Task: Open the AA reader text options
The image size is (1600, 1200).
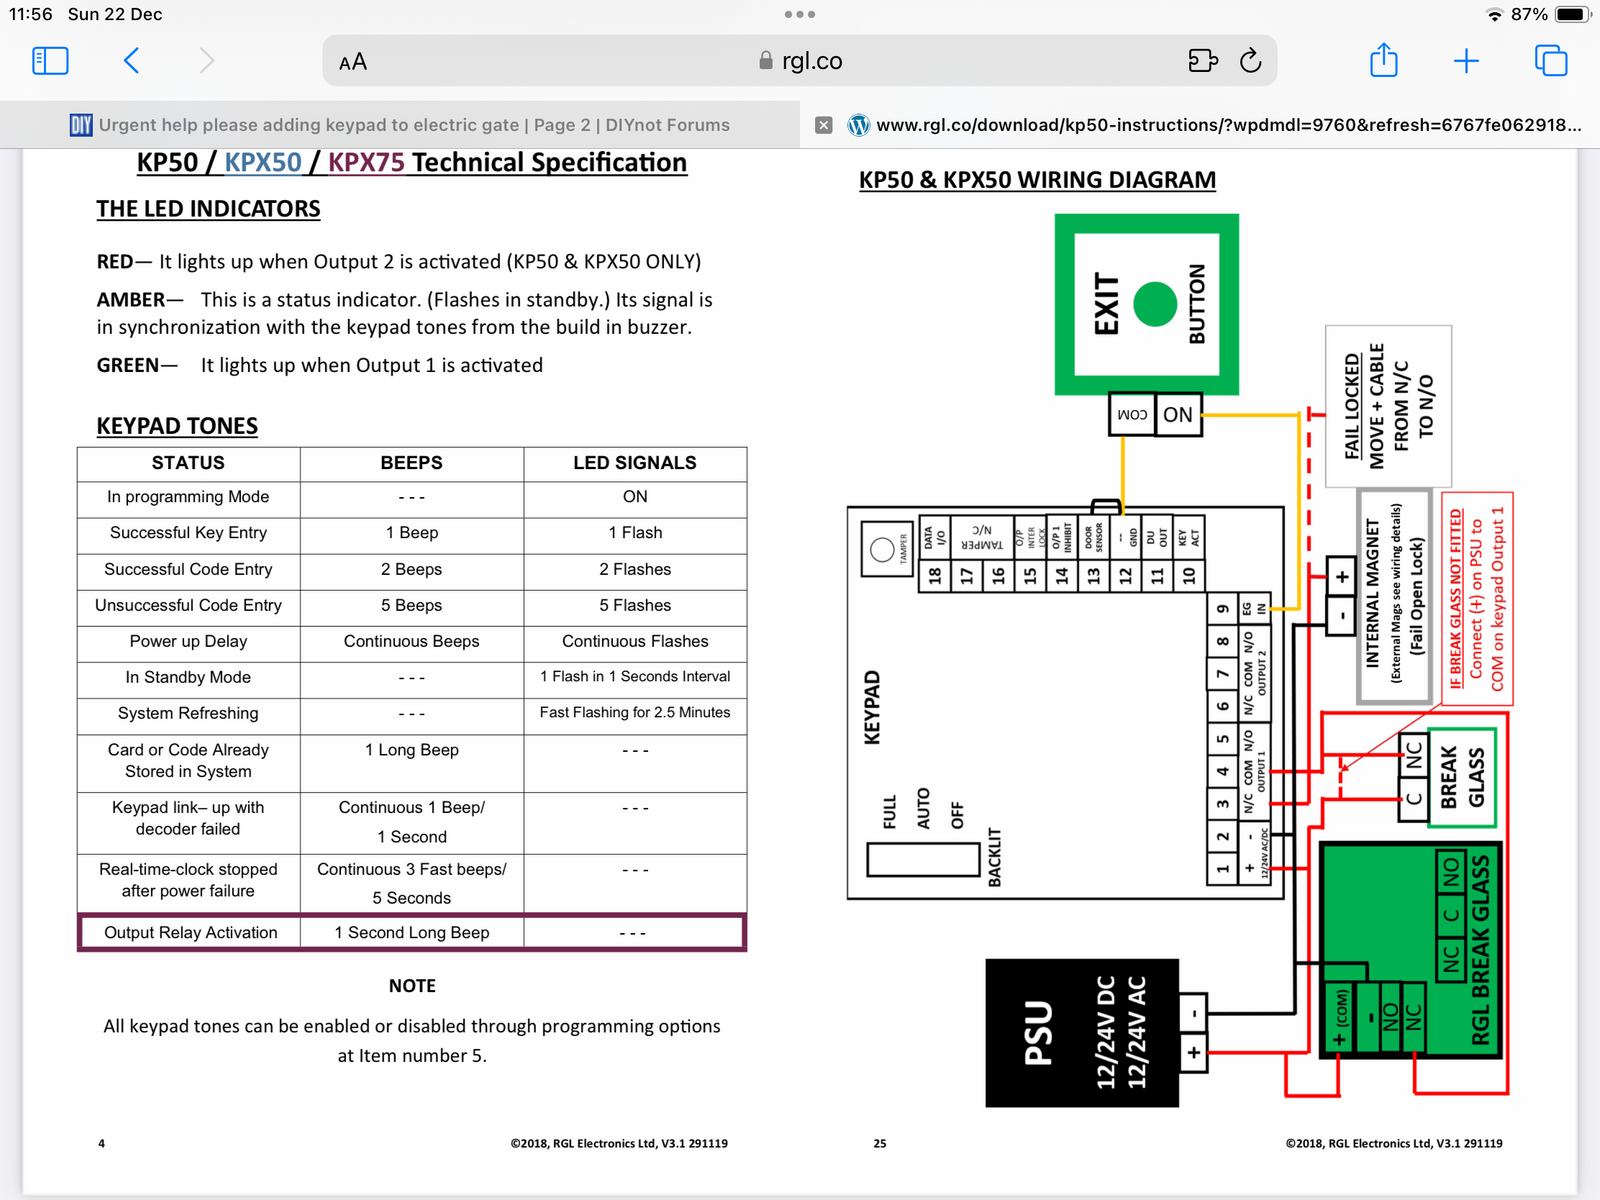Action: point(353,62)
